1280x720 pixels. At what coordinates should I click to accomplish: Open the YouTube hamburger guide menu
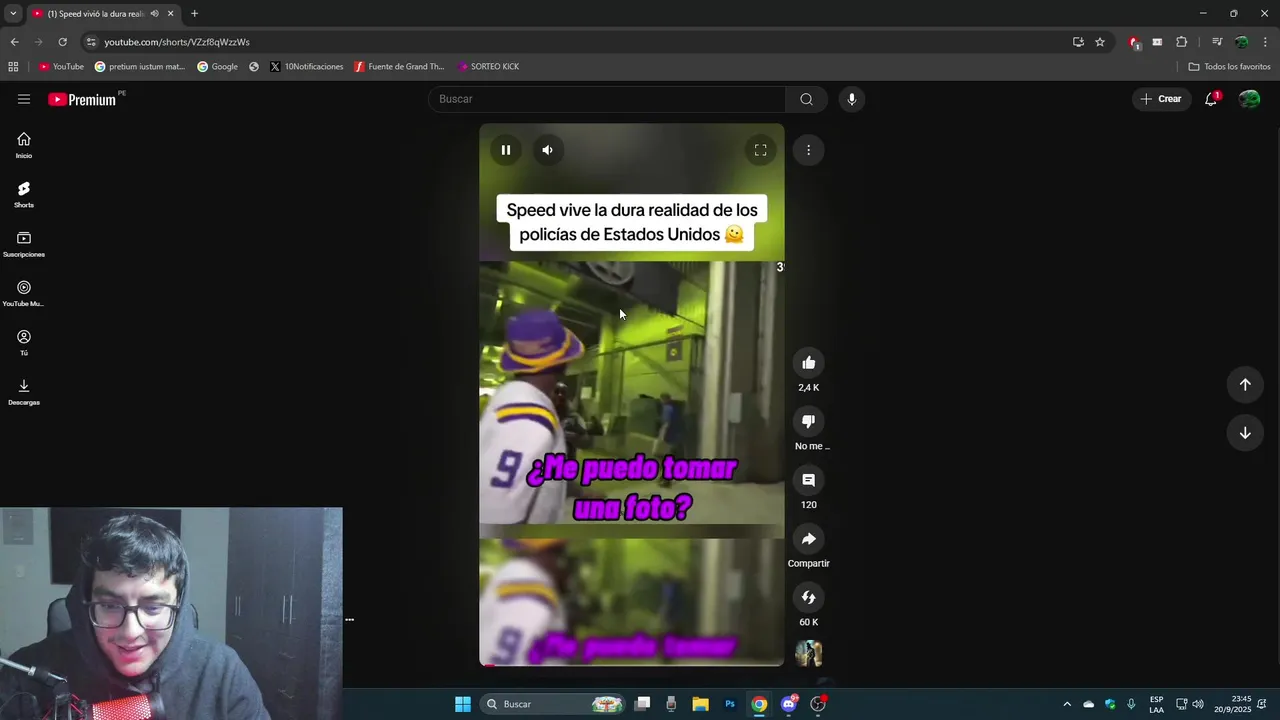coord(24,99)
